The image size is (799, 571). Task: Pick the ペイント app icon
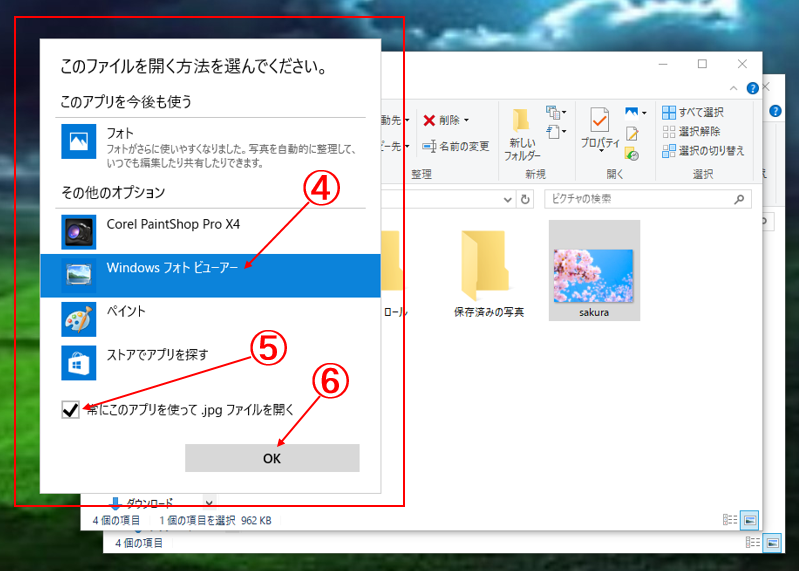78,319
